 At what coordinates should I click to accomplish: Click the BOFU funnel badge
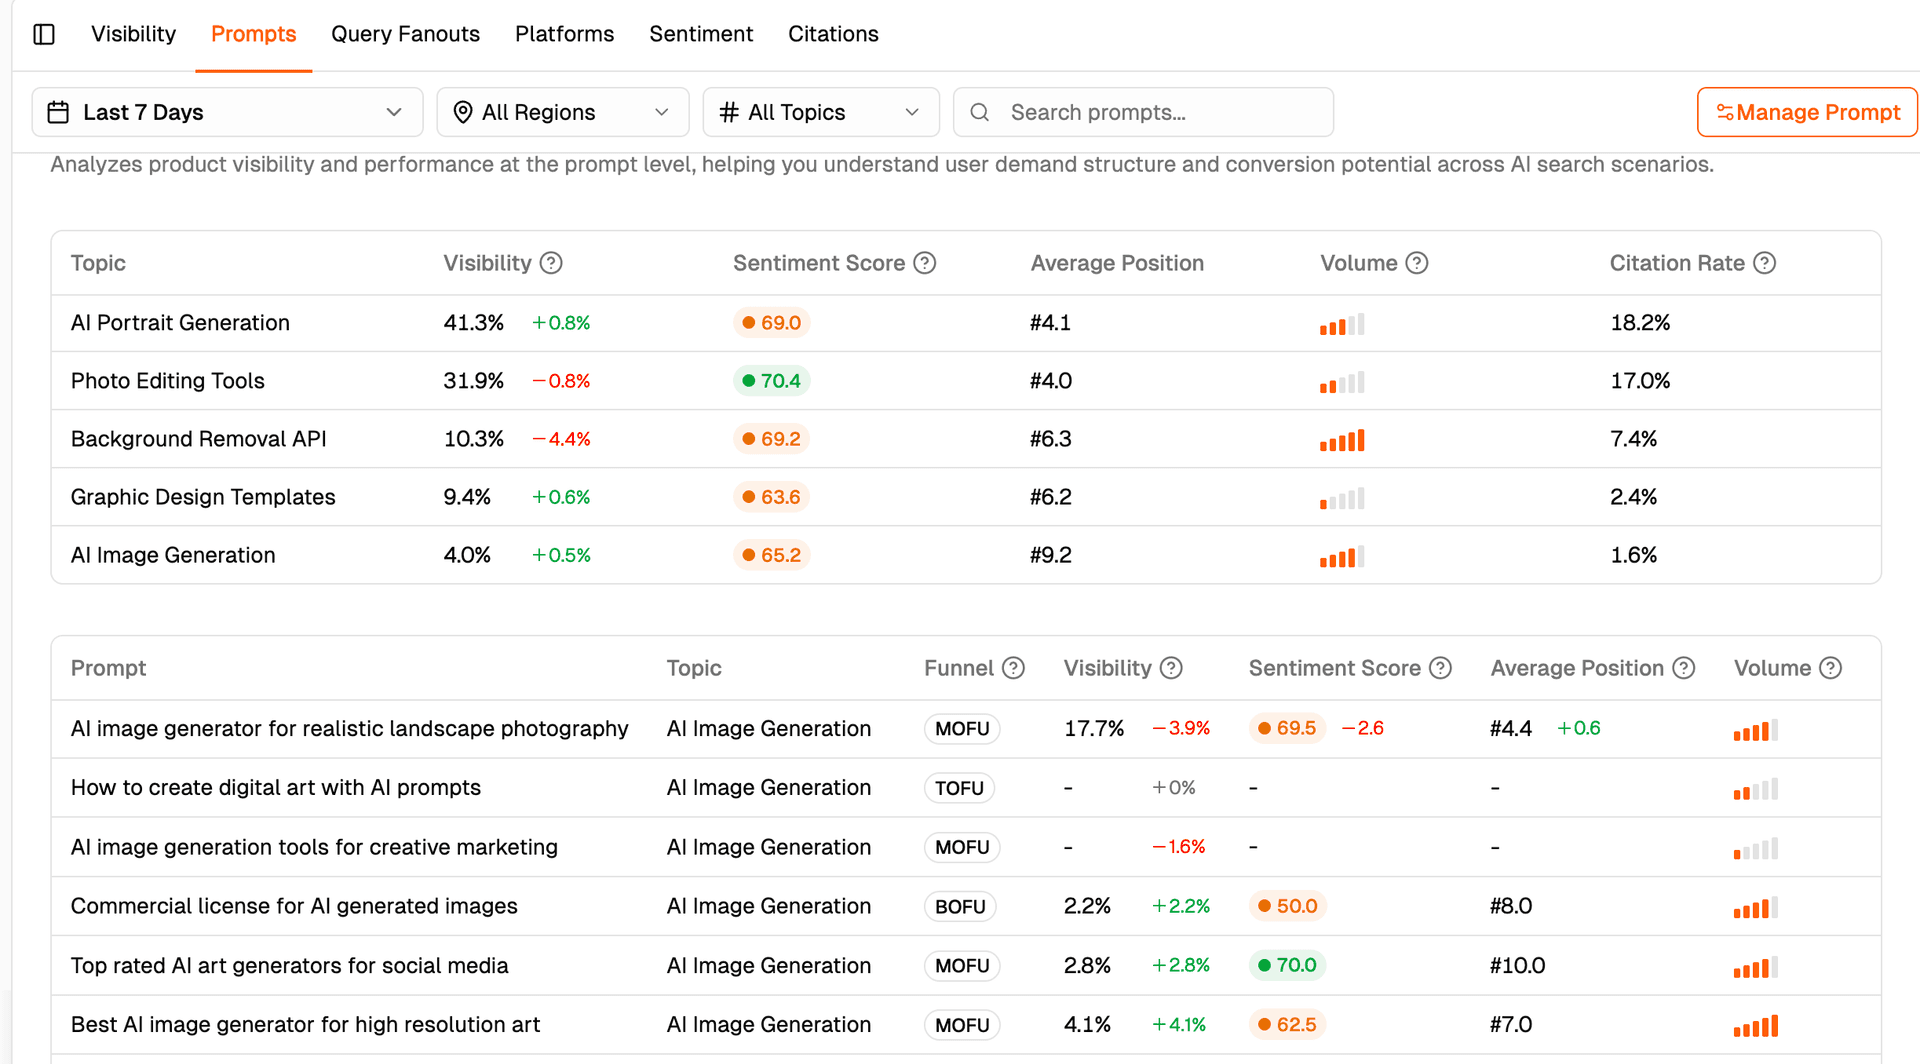[960, 906]
